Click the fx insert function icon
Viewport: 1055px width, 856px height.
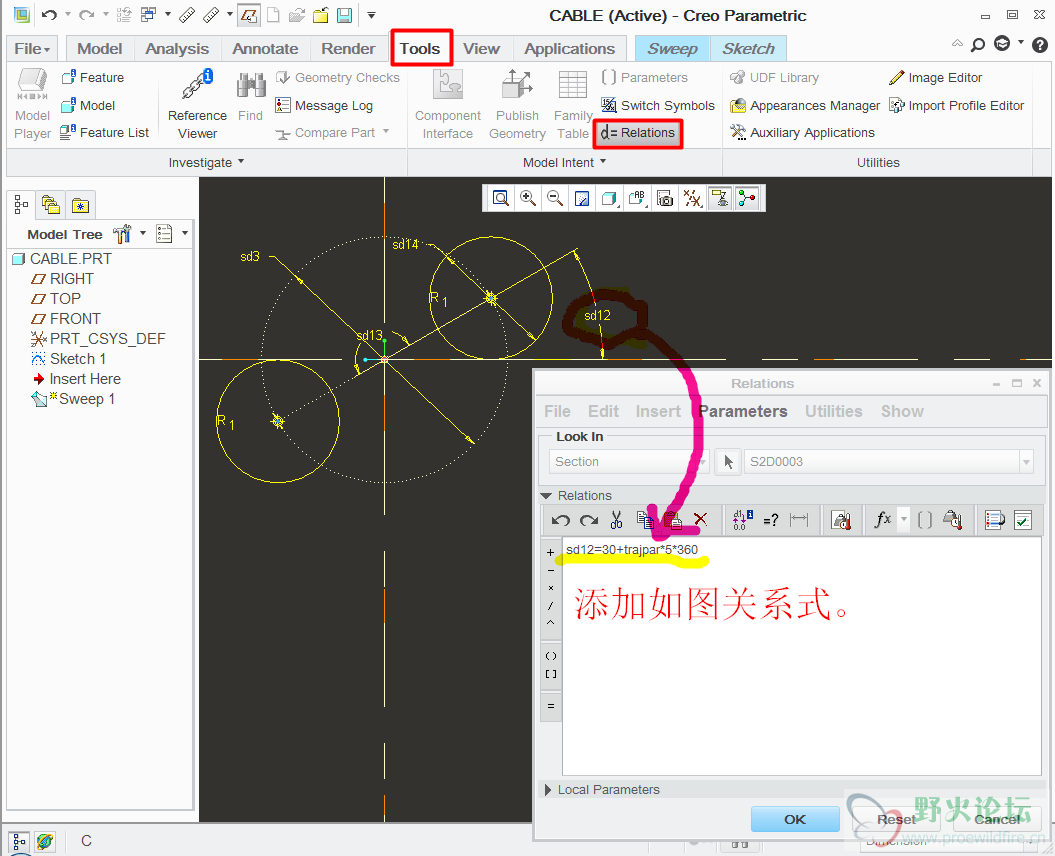[883, 520]
